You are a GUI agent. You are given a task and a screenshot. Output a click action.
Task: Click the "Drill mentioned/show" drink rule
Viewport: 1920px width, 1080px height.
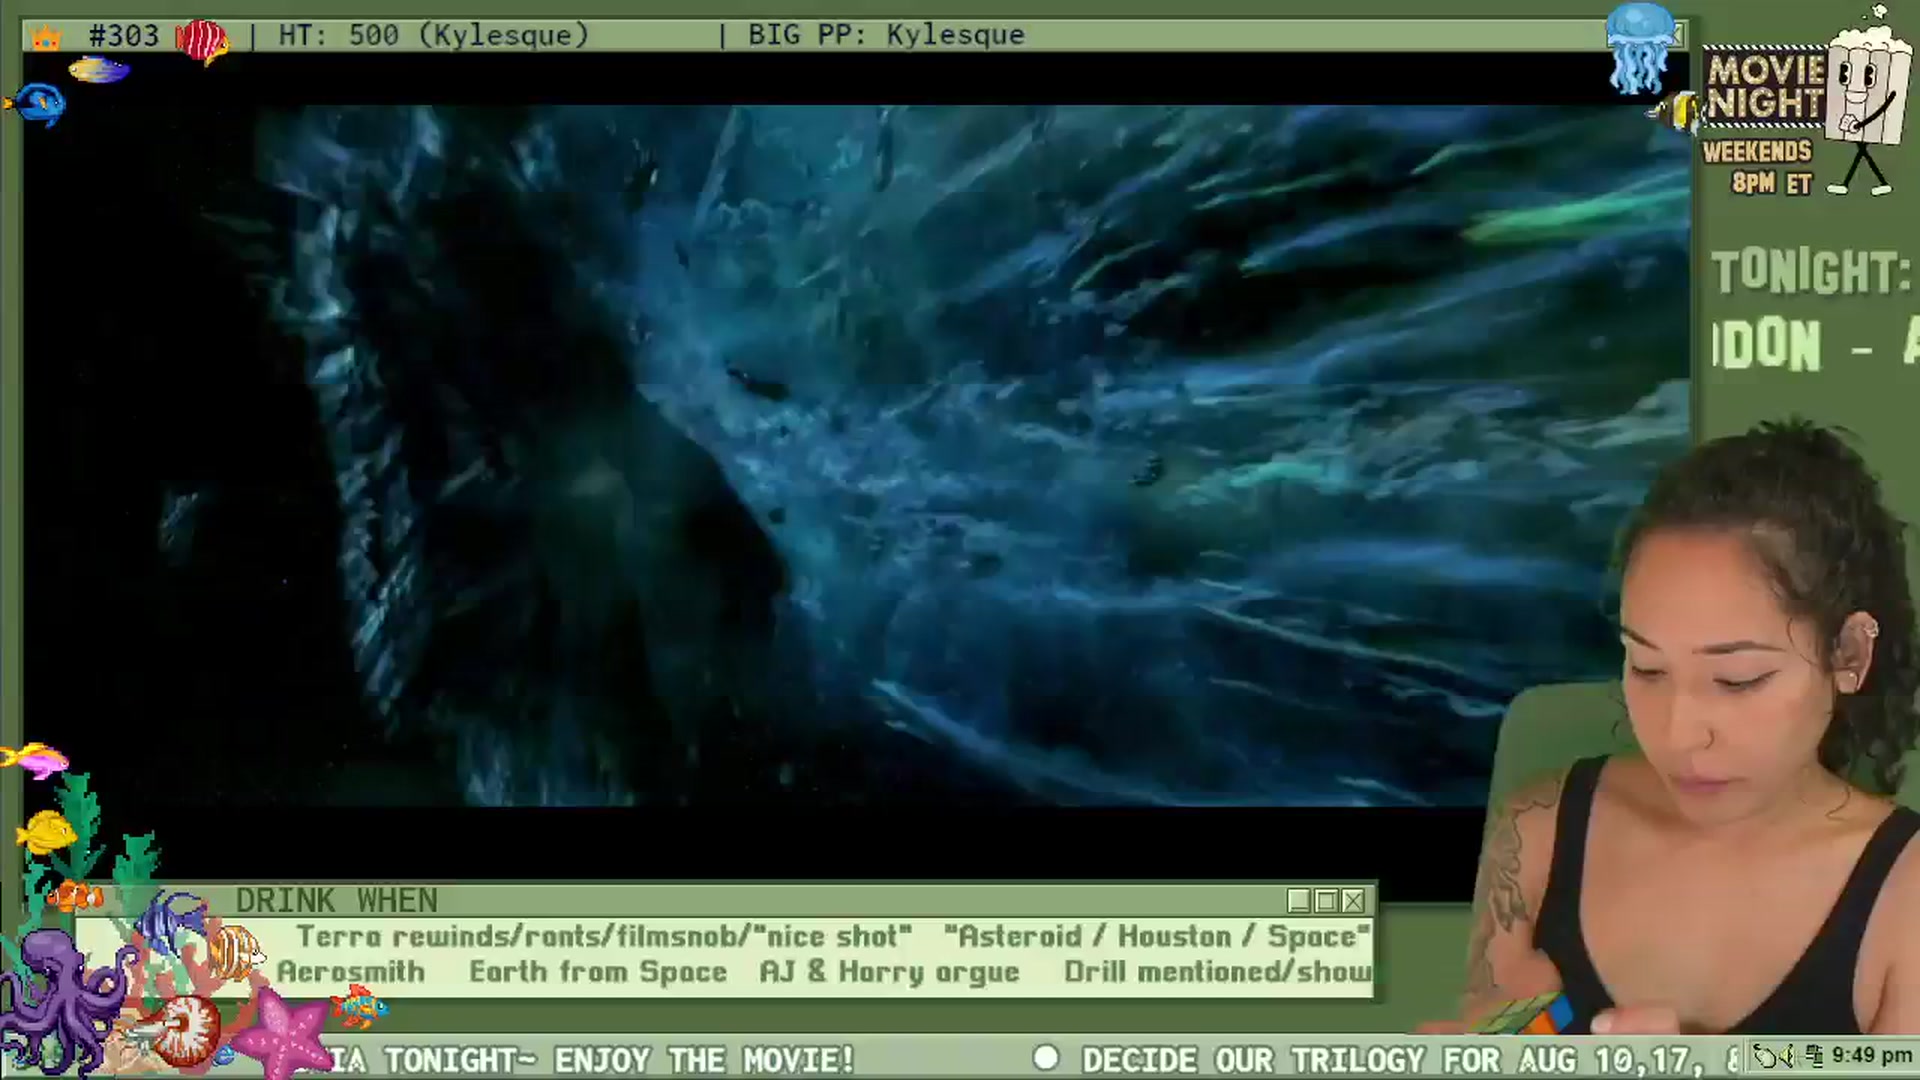pyautogui.click(x=1218, y=972)
